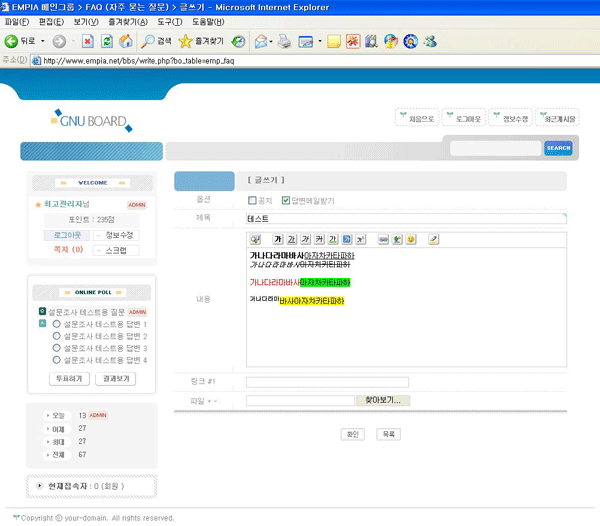Click the 찾아보기 file browse button

(x=382, y=400)
